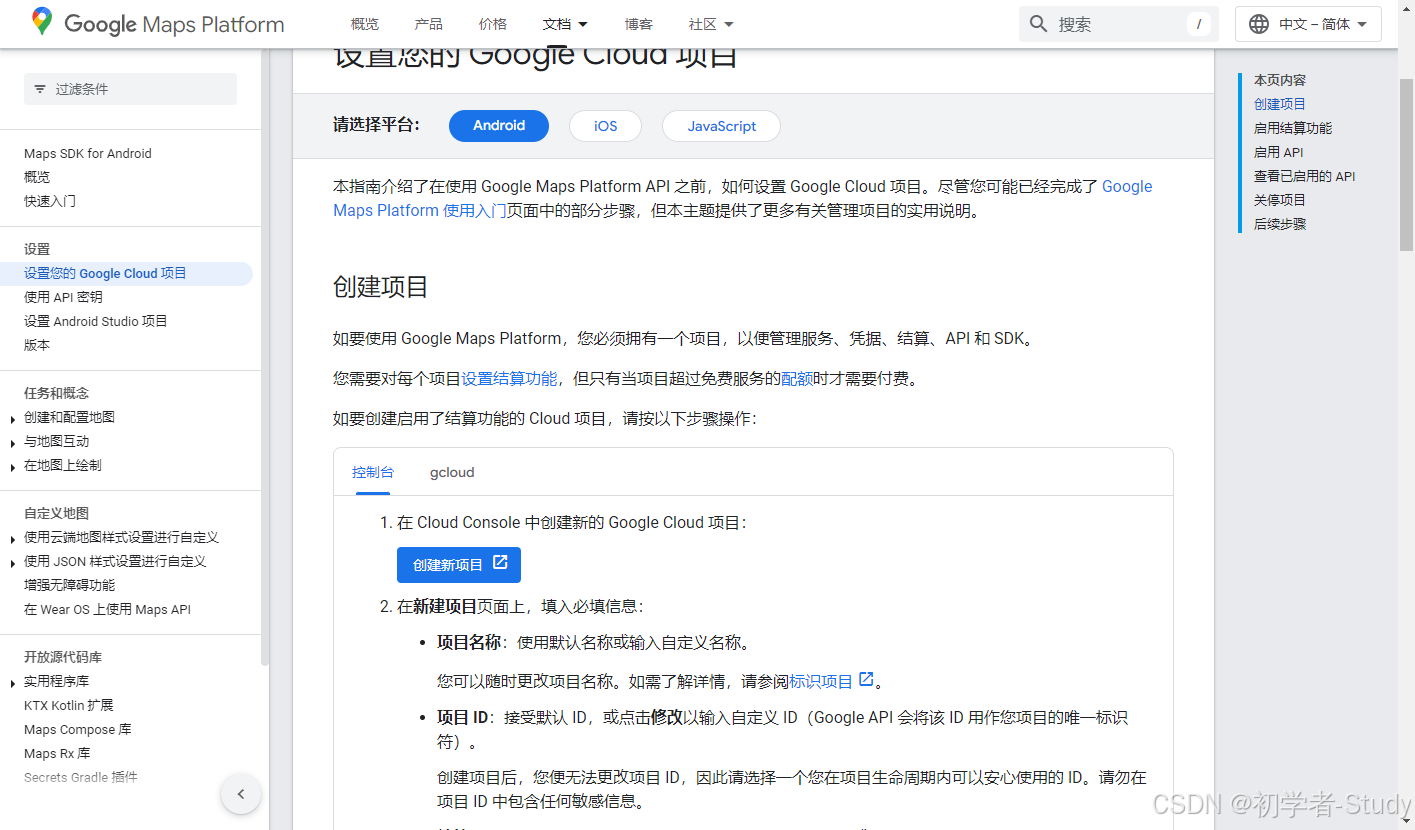1415x830 pixels.
Task: Click the globe language icon
Action: click(x=1259, y=24)
